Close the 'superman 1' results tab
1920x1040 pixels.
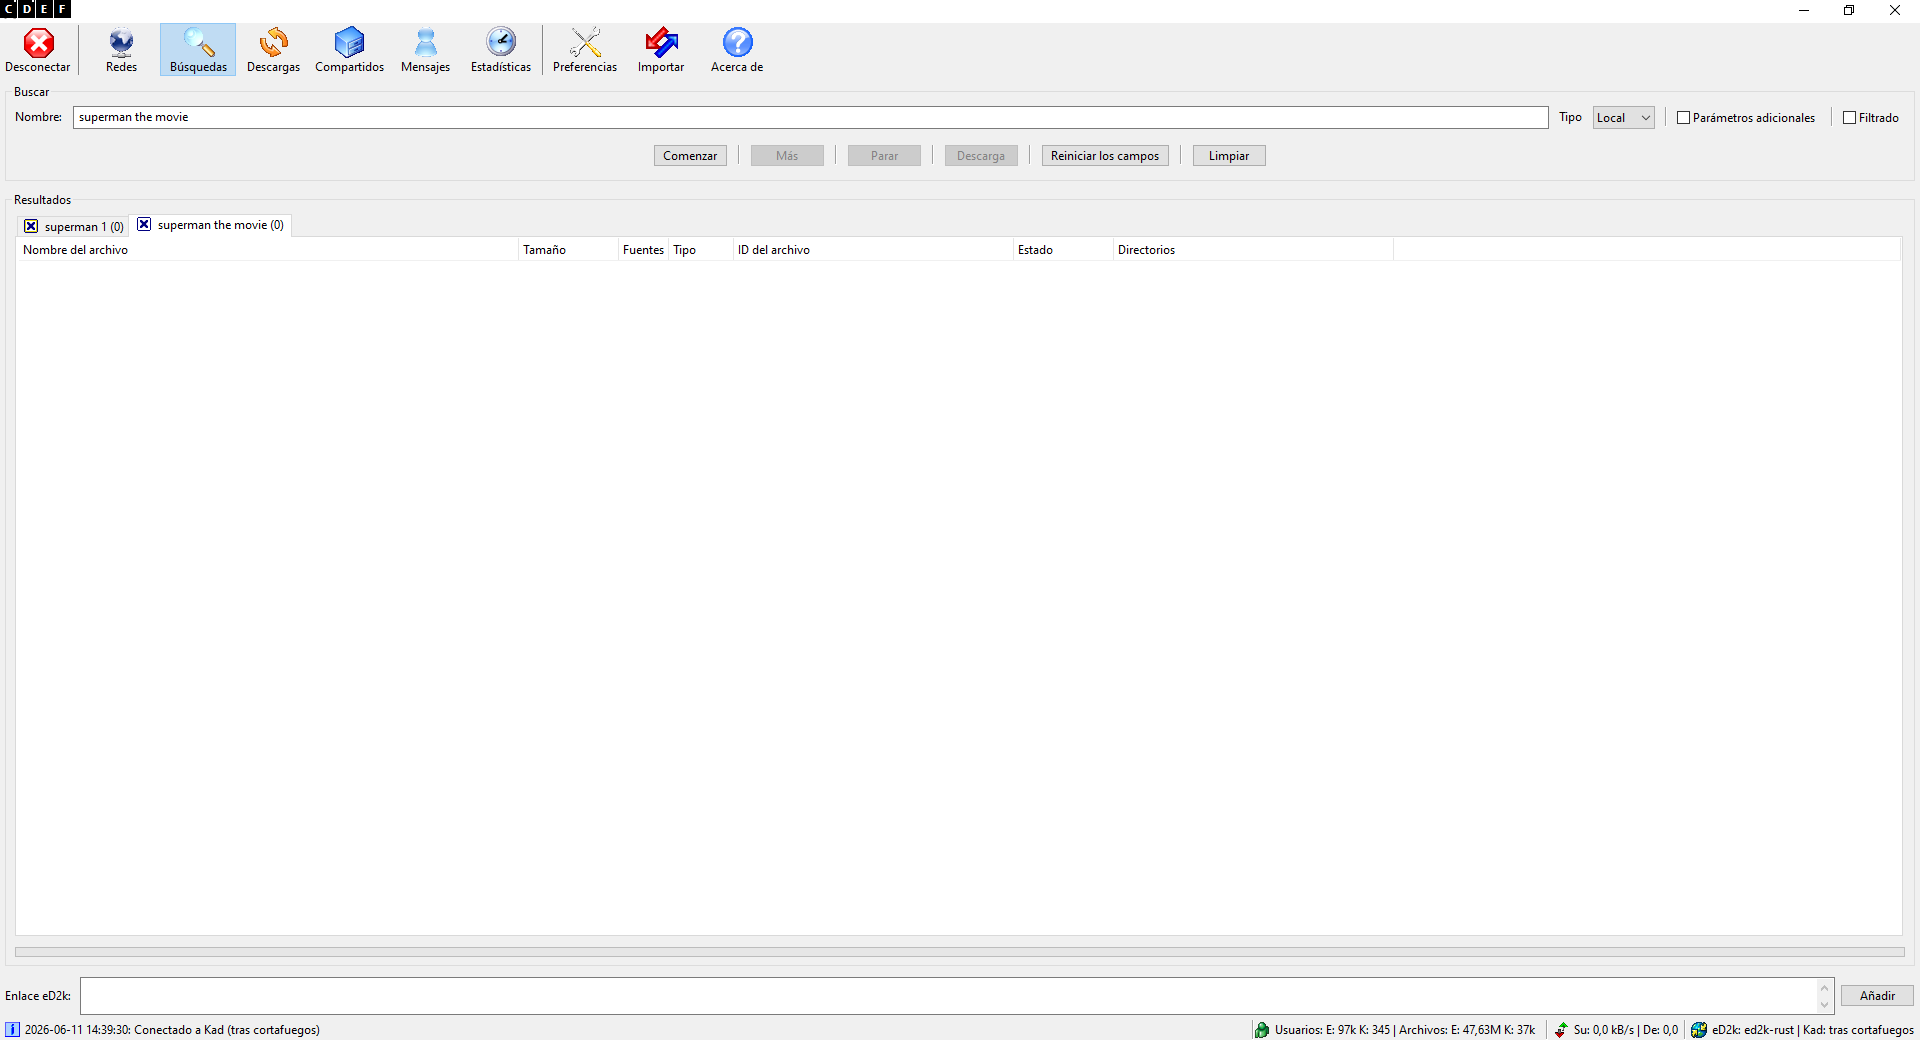31,226
